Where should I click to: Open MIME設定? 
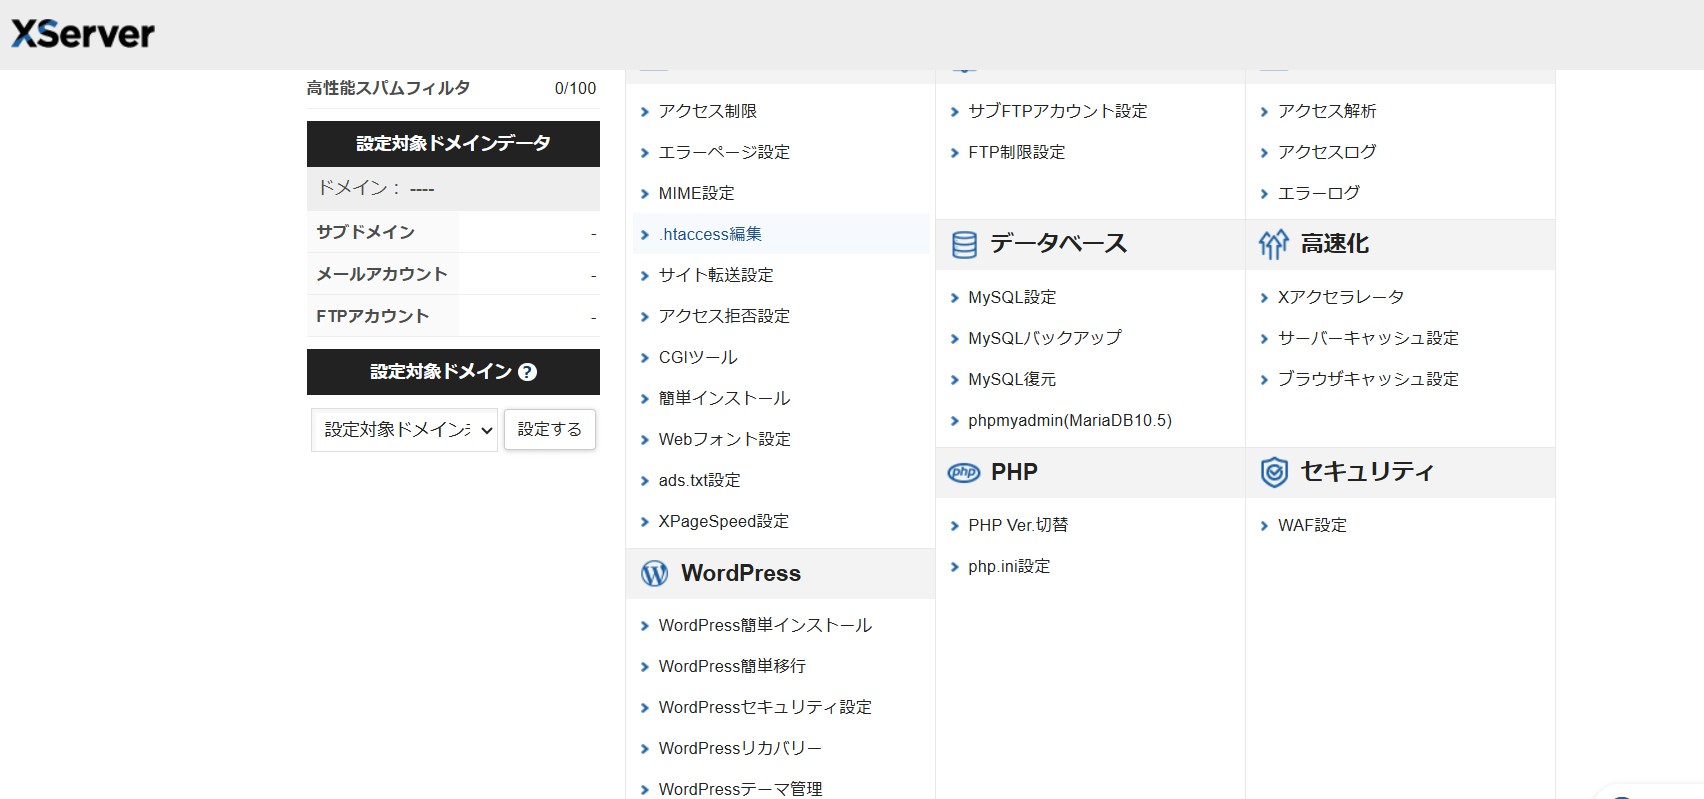coord(696,193)
